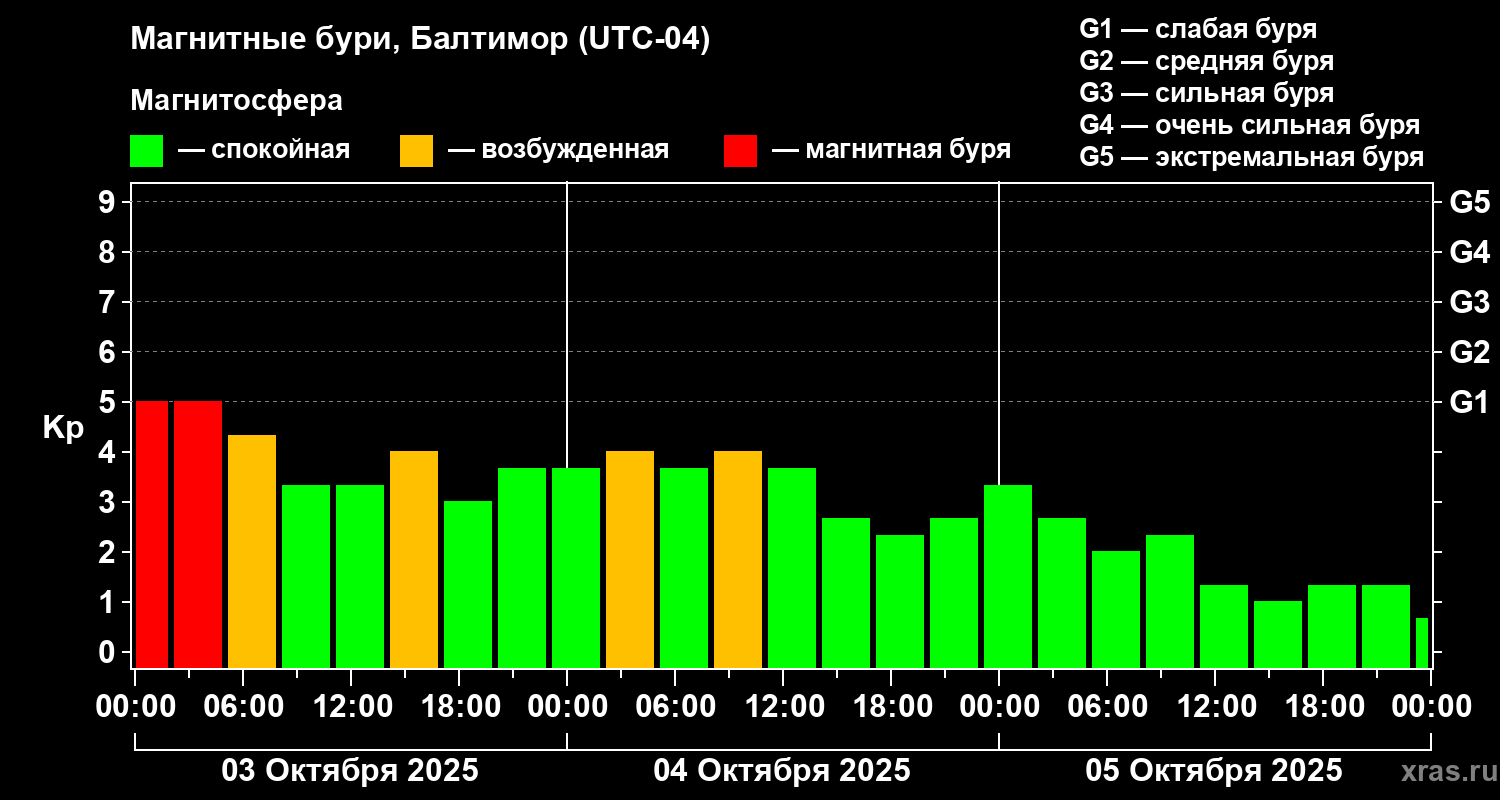Click the '04 Октября 2025' date label
The height and width of the screenshot is (800, 1500).
click(x=782, y=771)
